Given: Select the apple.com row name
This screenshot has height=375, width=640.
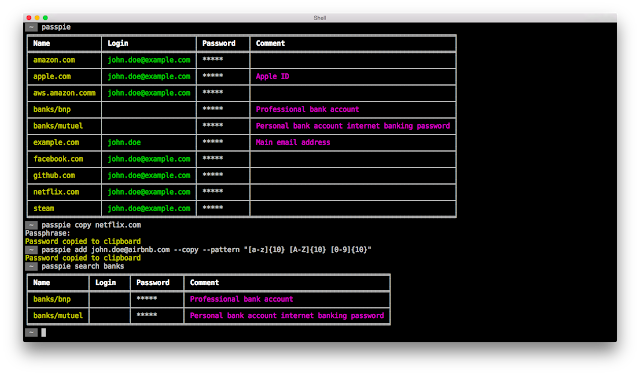Looking at the screenshot, I should [52, 77].
